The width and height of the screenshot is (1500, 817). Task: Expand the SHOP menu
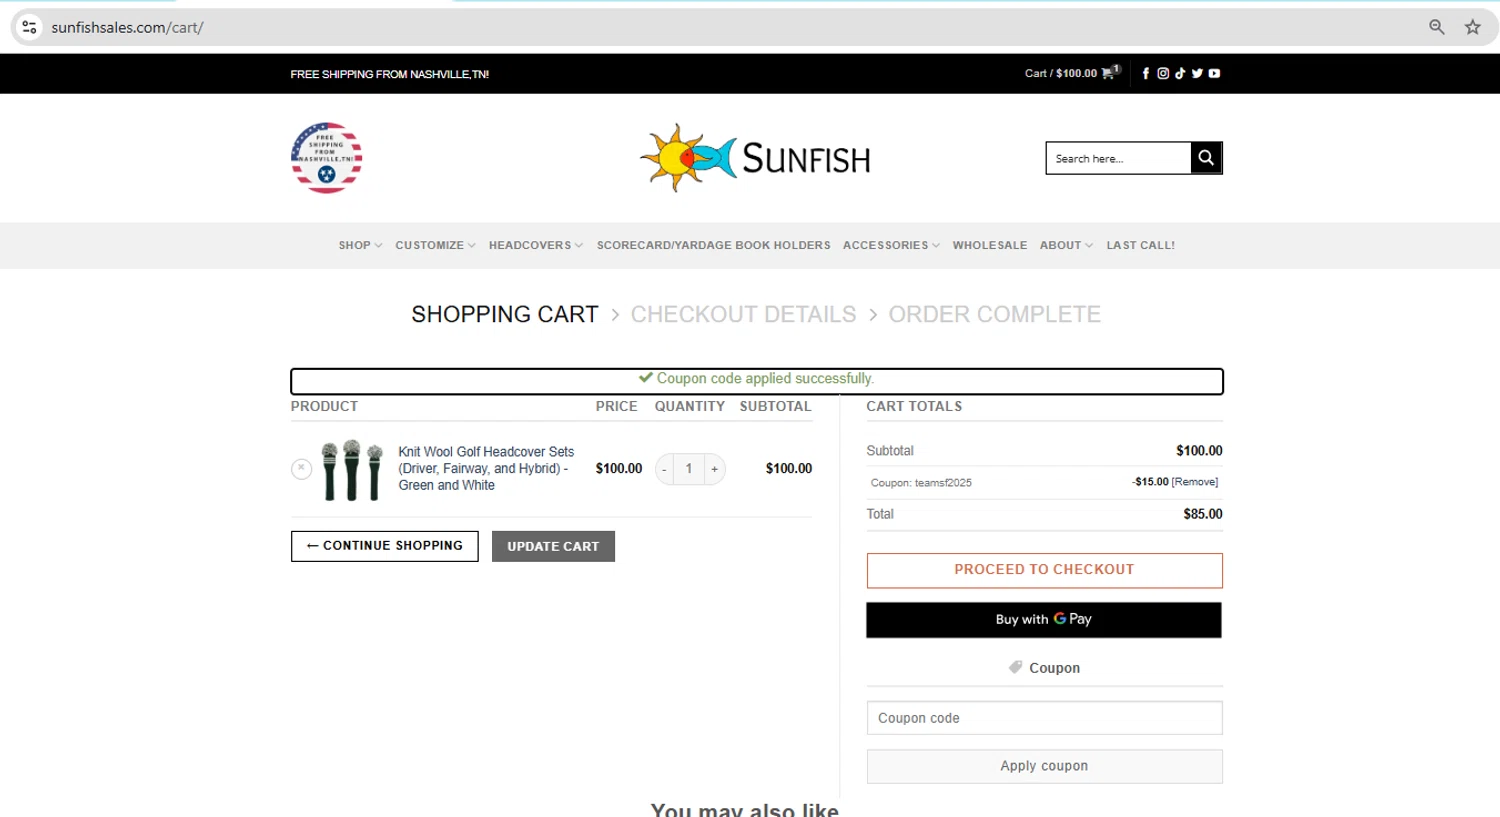tap(360, 245)
